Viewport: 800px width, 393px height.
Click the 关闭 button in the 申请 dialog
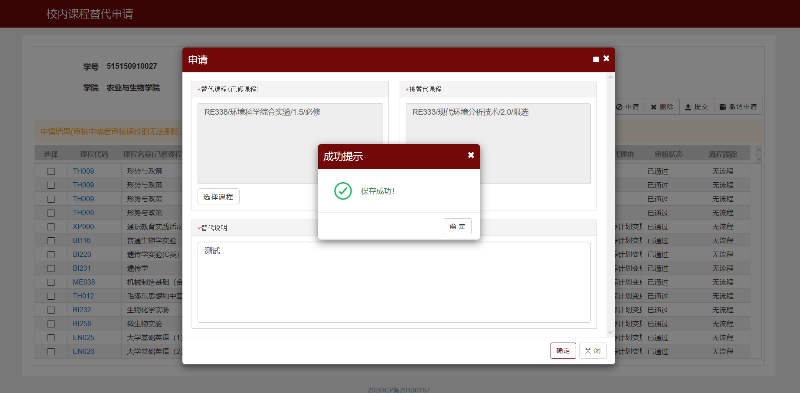point(592,351)
